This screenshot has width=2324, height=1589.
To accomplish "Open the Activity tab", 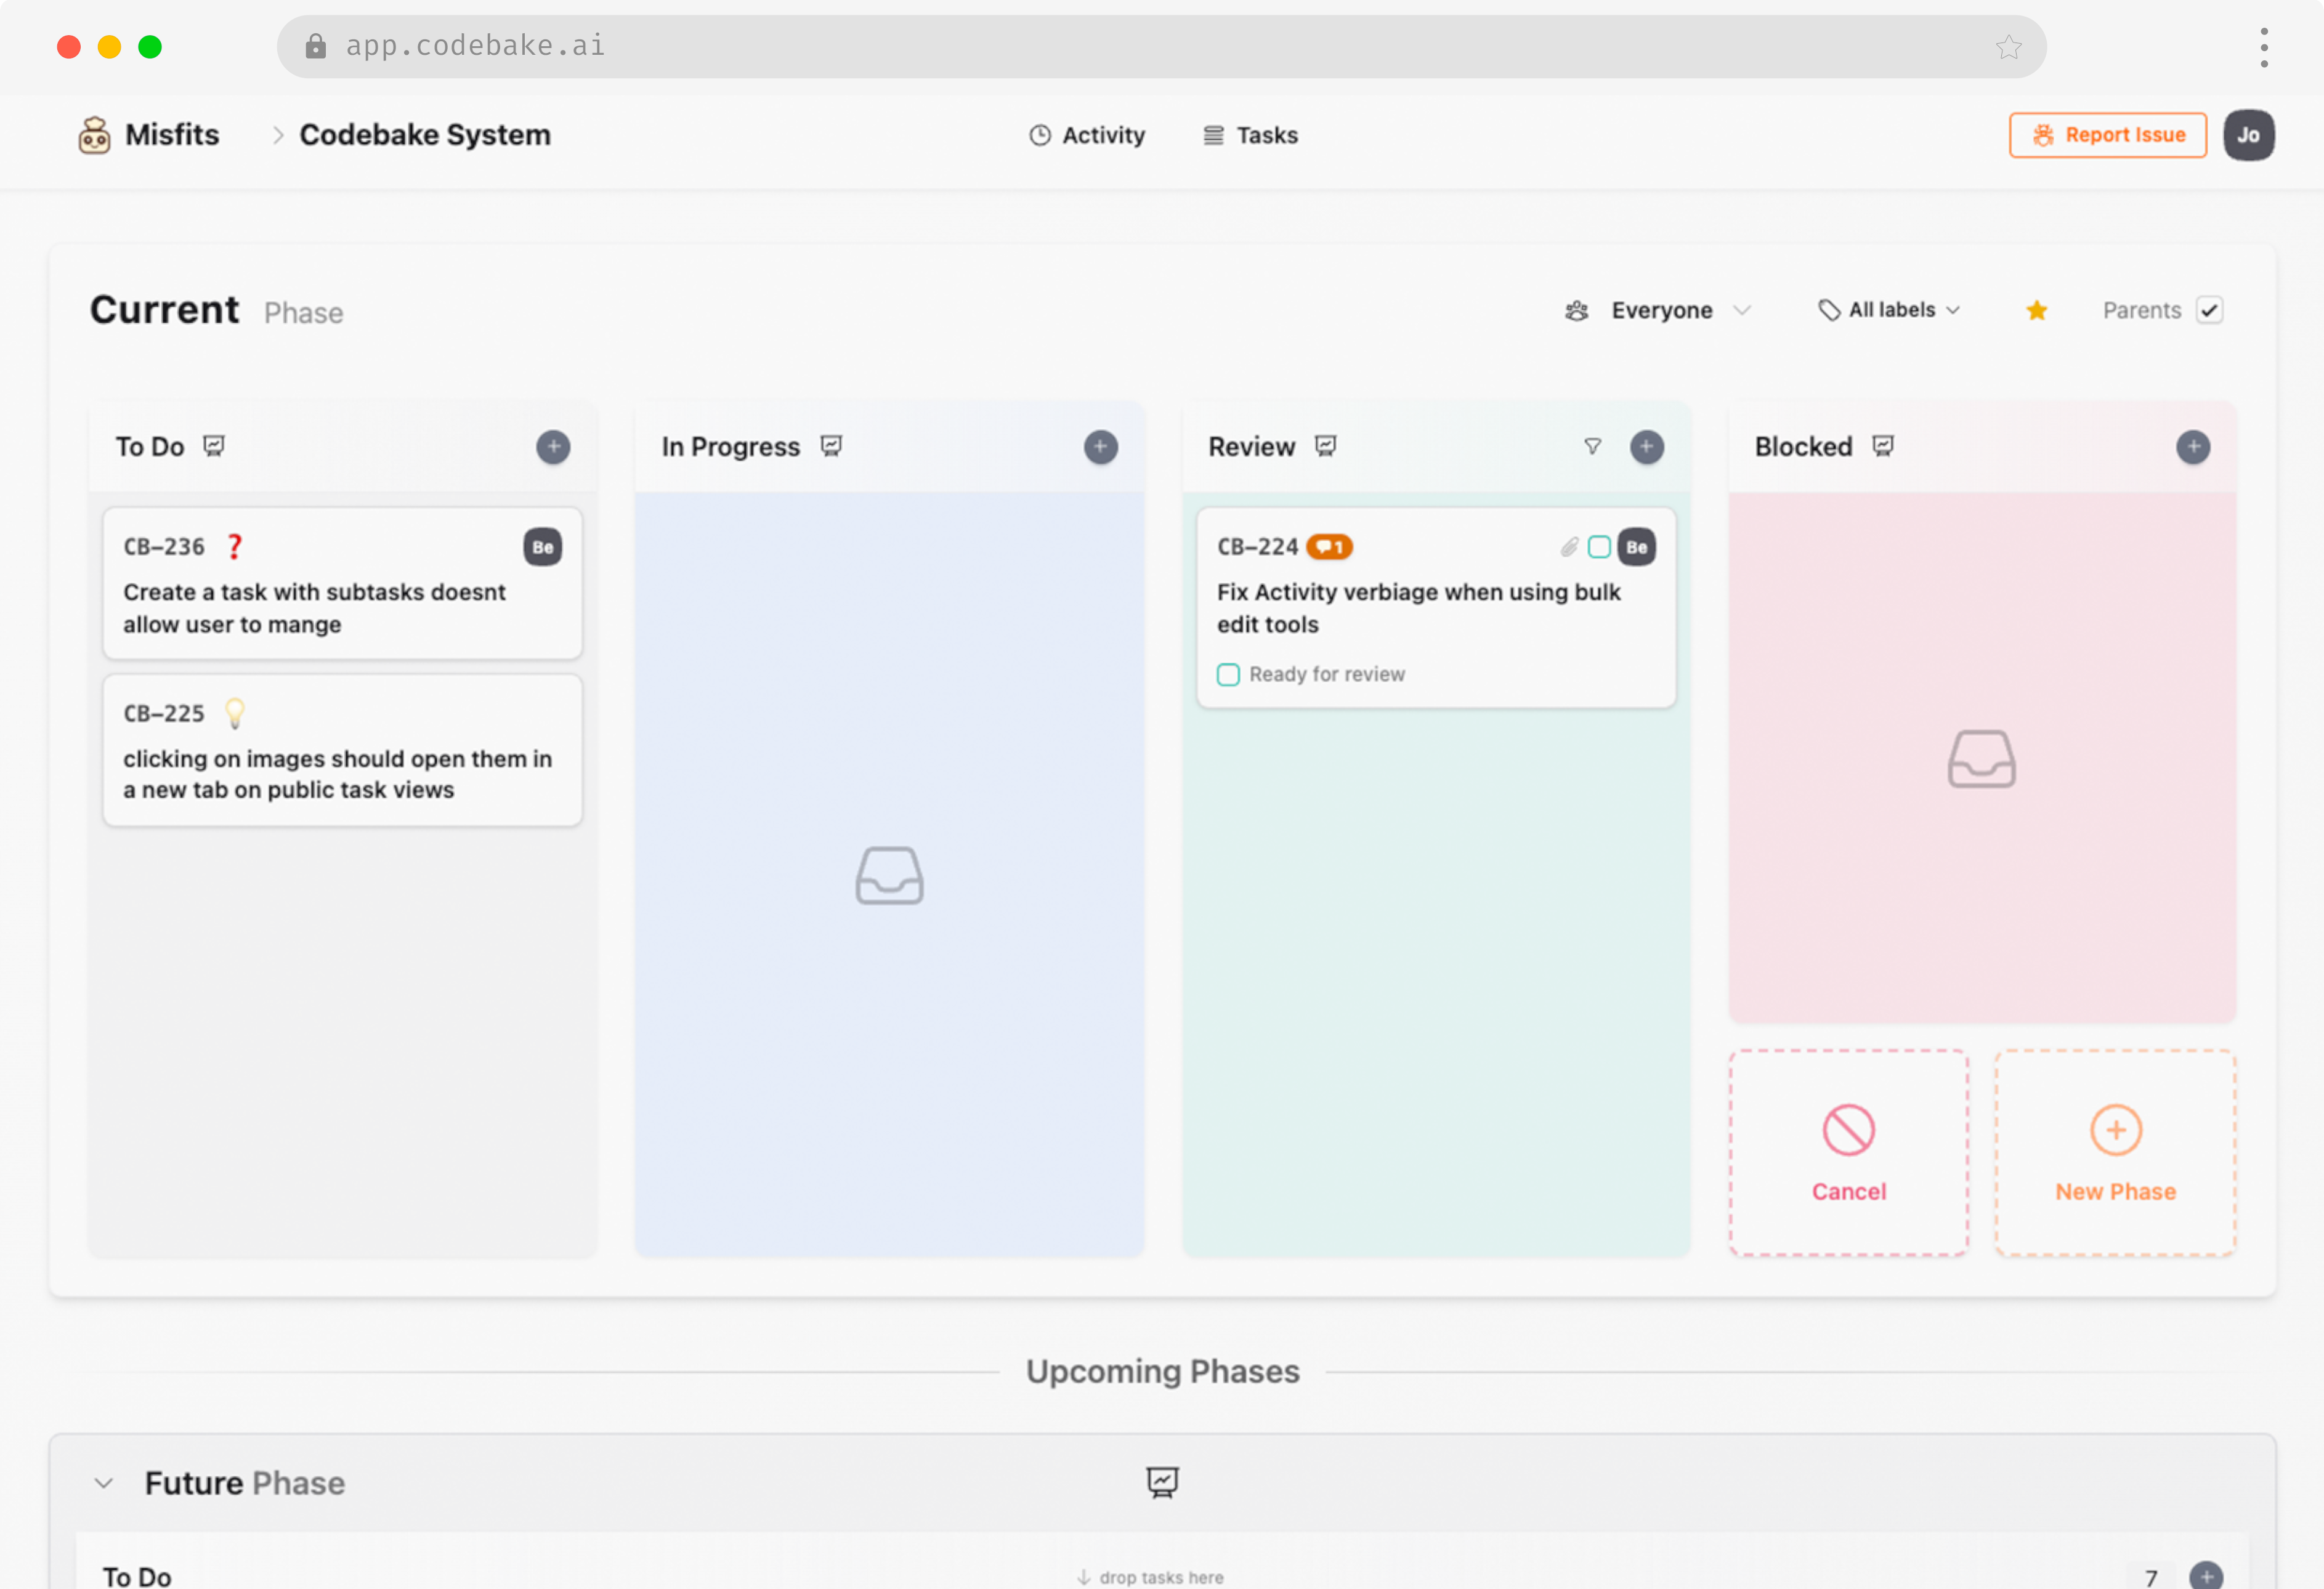I will tap(1087, 135).
